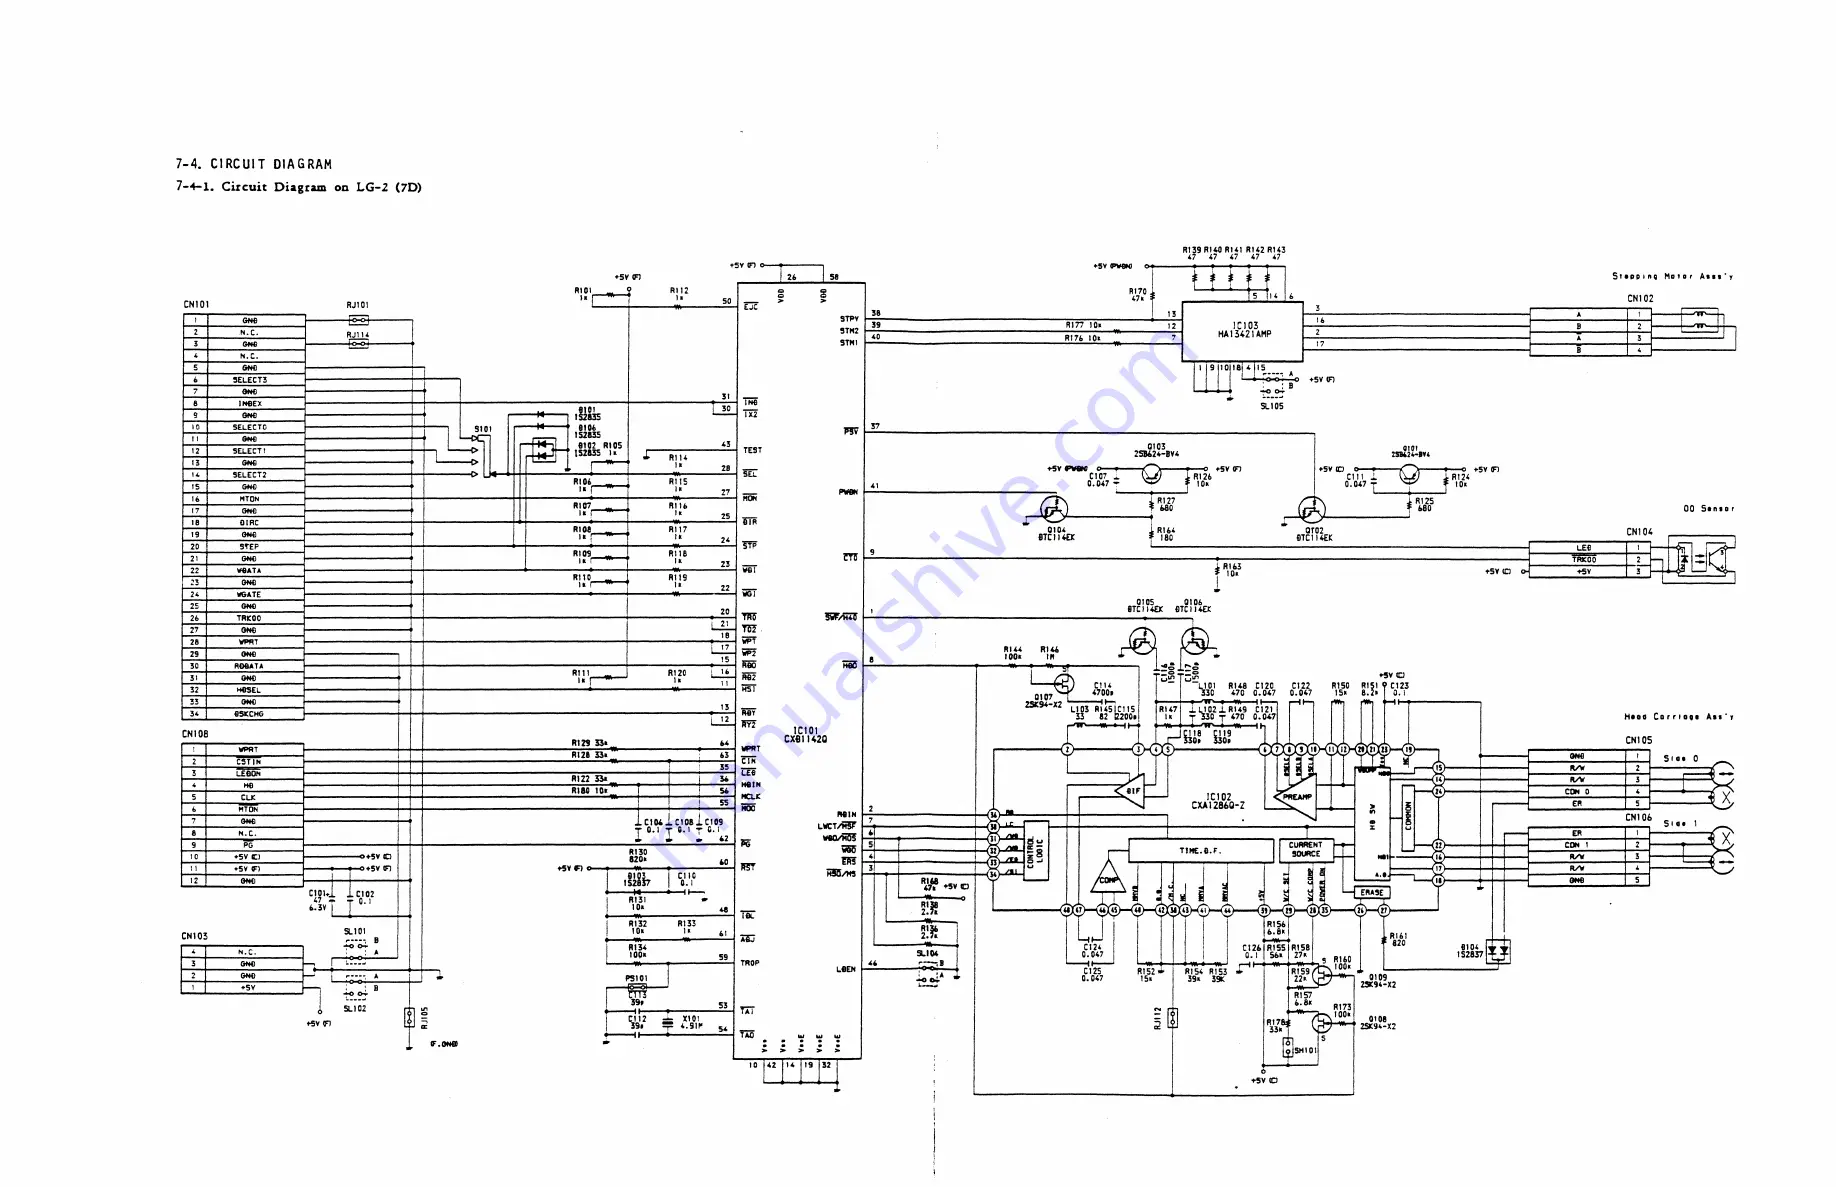Viewport: 1836px width, 1187px height.
Task: Click the 'Side 0' label
Action: pos(1681,759)
